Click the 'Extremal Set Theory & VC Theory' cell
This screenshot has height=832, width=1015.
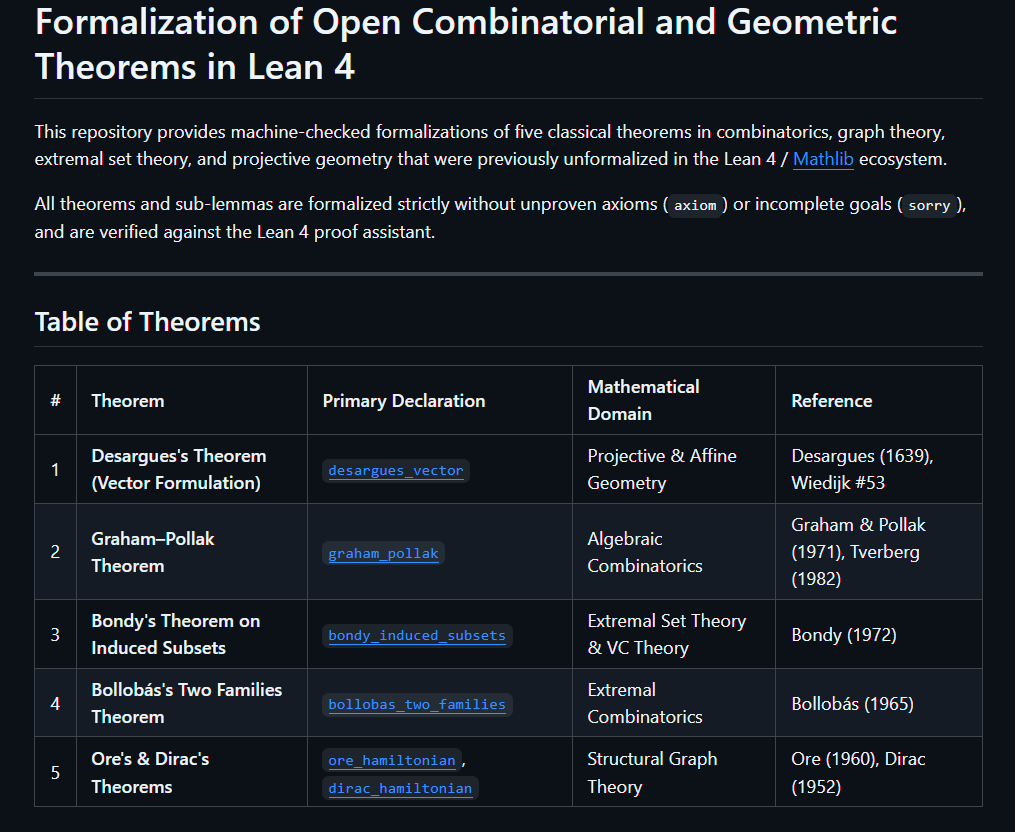point(674,634)
